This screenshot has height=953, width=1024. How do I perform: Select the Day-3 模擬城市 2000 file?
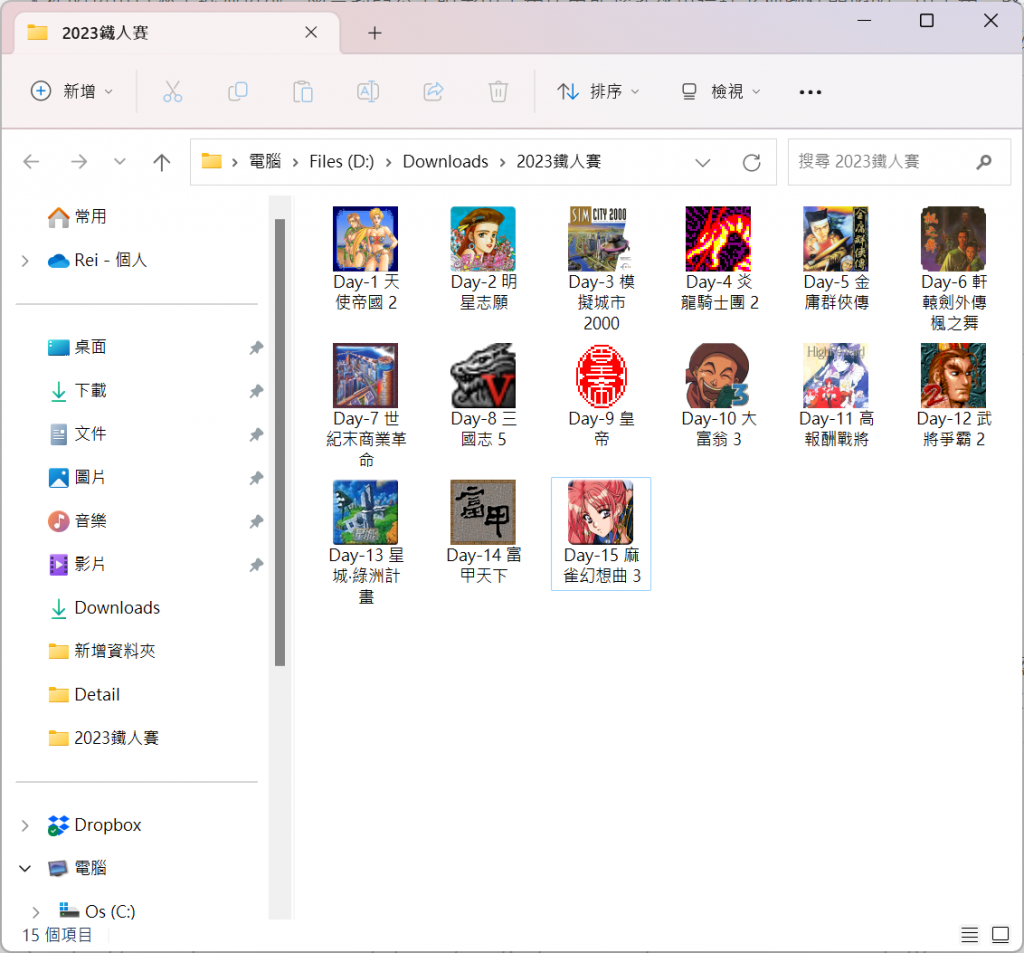601,269
